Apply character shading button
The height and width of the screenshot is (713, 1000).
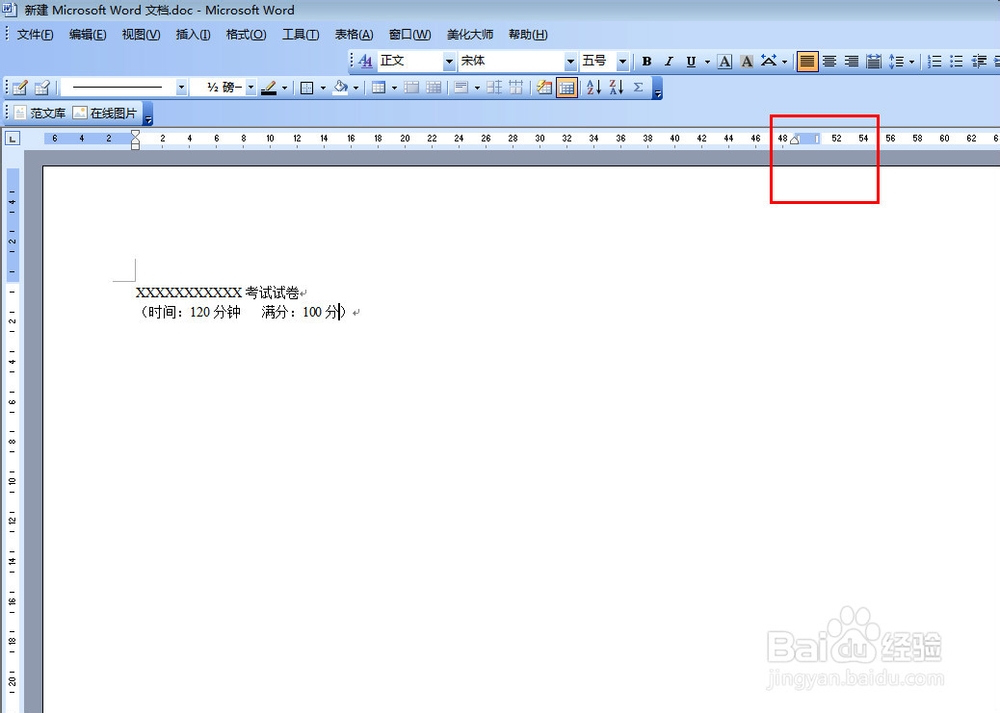point(746,61)
